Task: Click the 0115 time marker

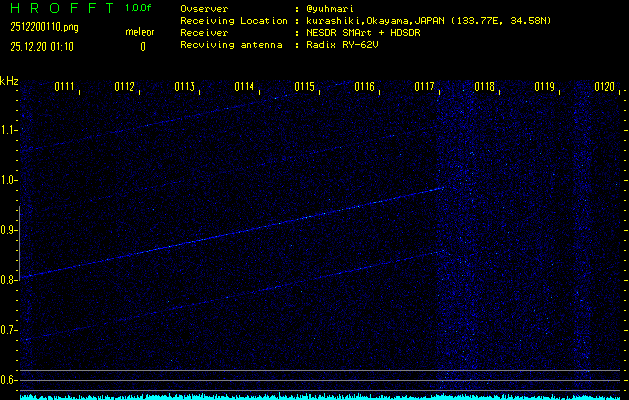Action: click(x=304, y=87)
